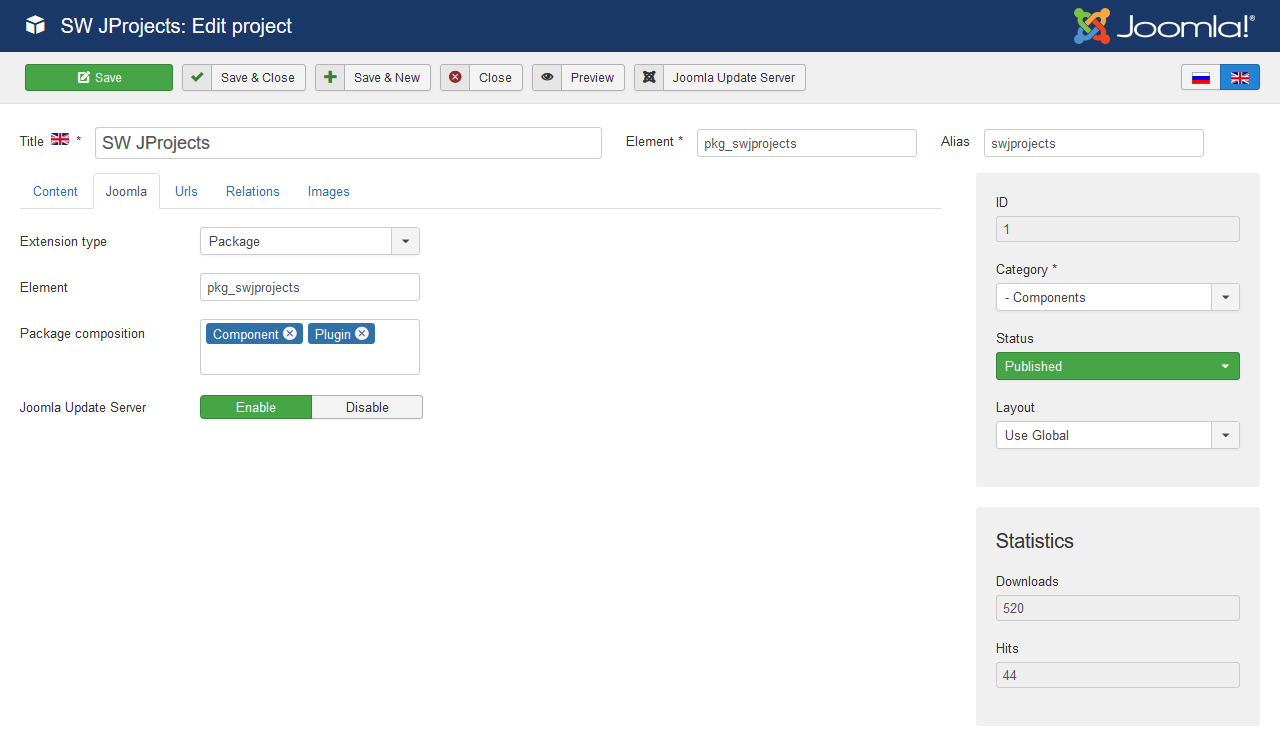Click the cube icon beside the page title
This screenshot has height=754, width=1280.
click(36, 26)
